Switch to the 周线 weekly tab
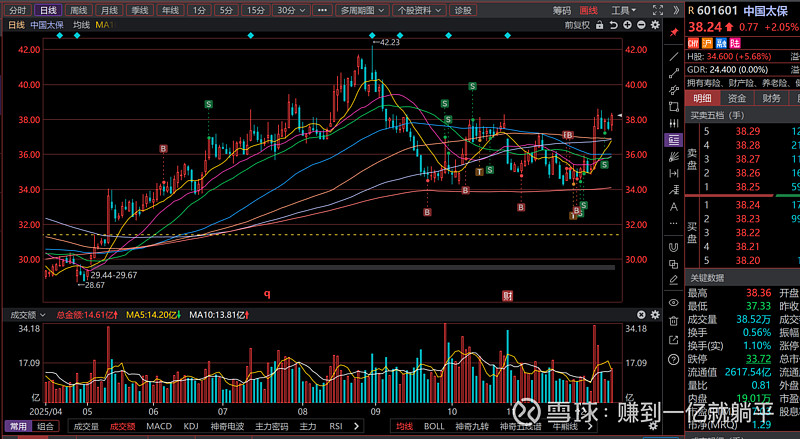This screenshot has width=800, height=439. 77,9
